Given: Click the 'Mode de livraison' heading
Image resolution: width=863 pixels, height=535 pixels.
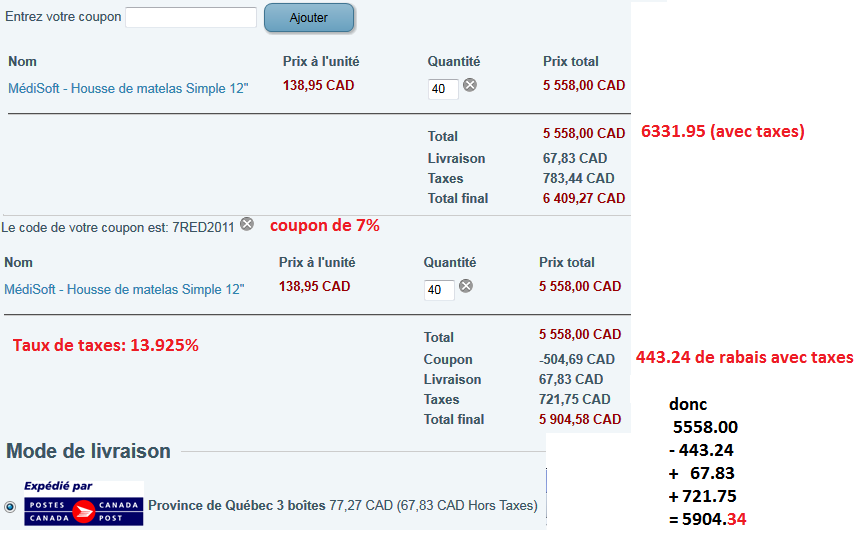Looking at the screenshot, I should [88, 451].
